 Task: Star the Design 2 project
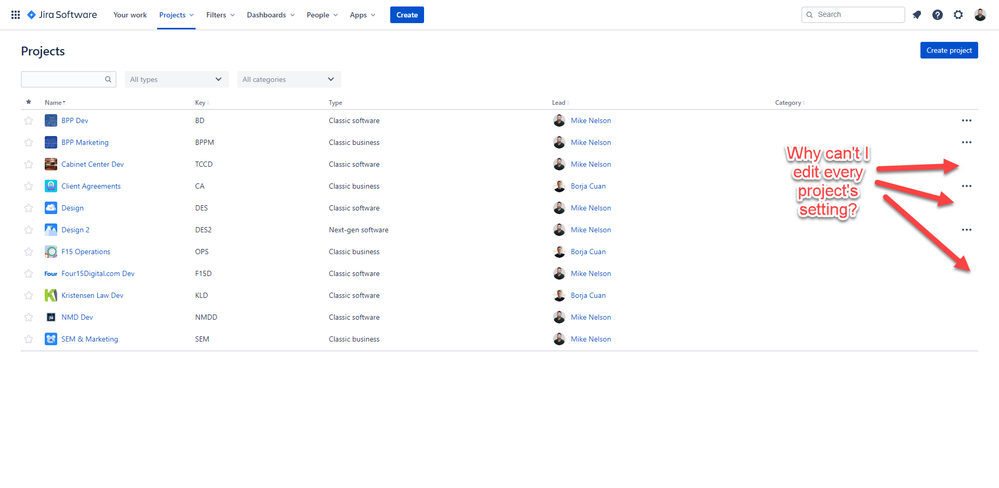(28, 229)
